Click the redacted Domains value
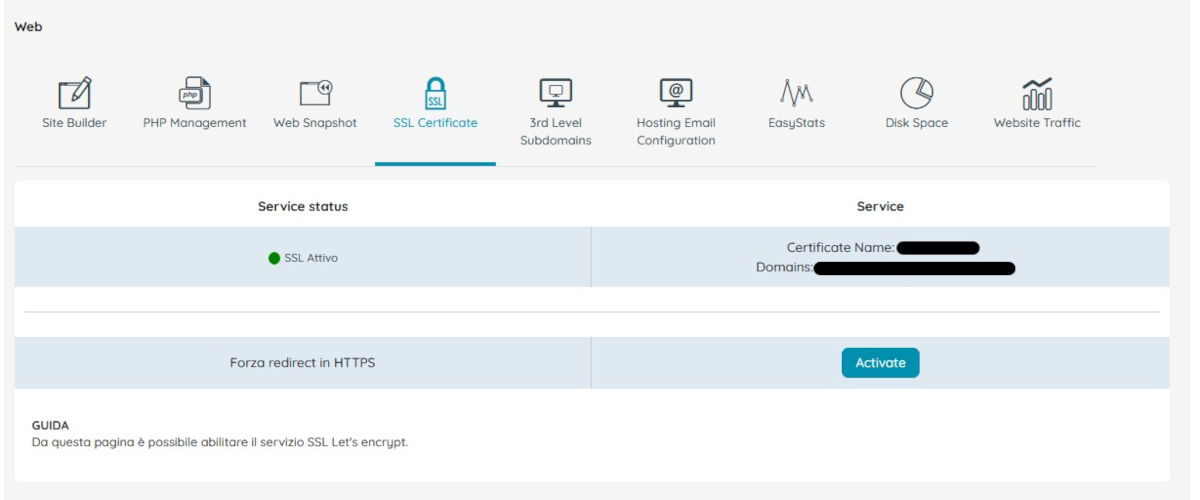This screenshot has height=500, width=1200. tap(914, 268)
